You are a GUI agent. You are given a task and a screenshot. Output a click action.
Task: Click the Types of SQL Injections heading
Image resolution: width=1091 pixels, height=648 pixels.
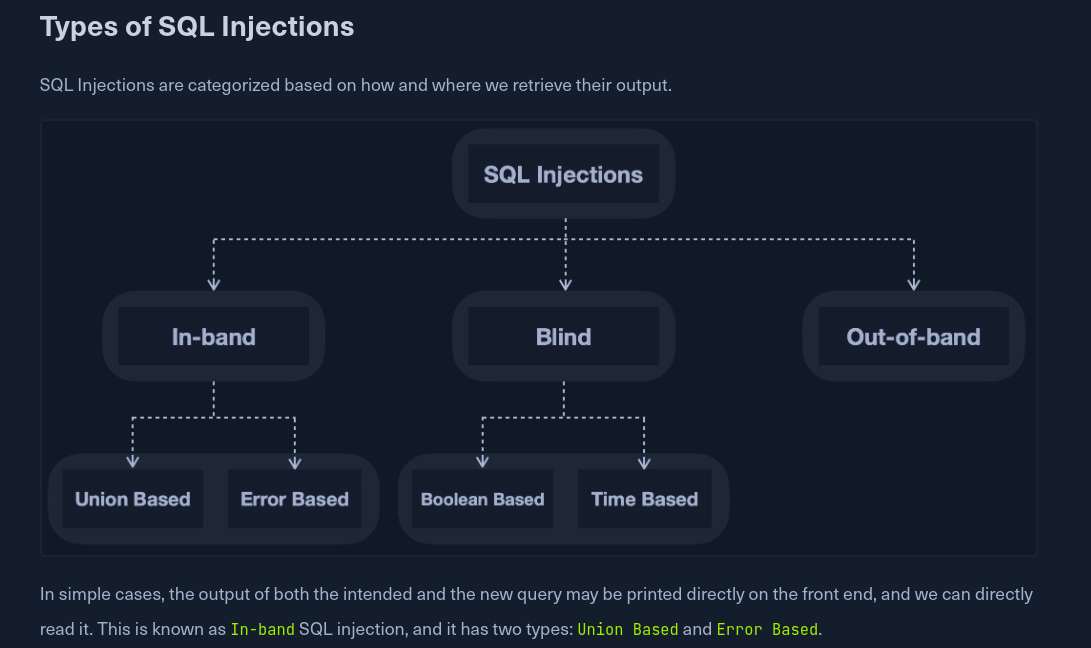[x=197, y=26]
